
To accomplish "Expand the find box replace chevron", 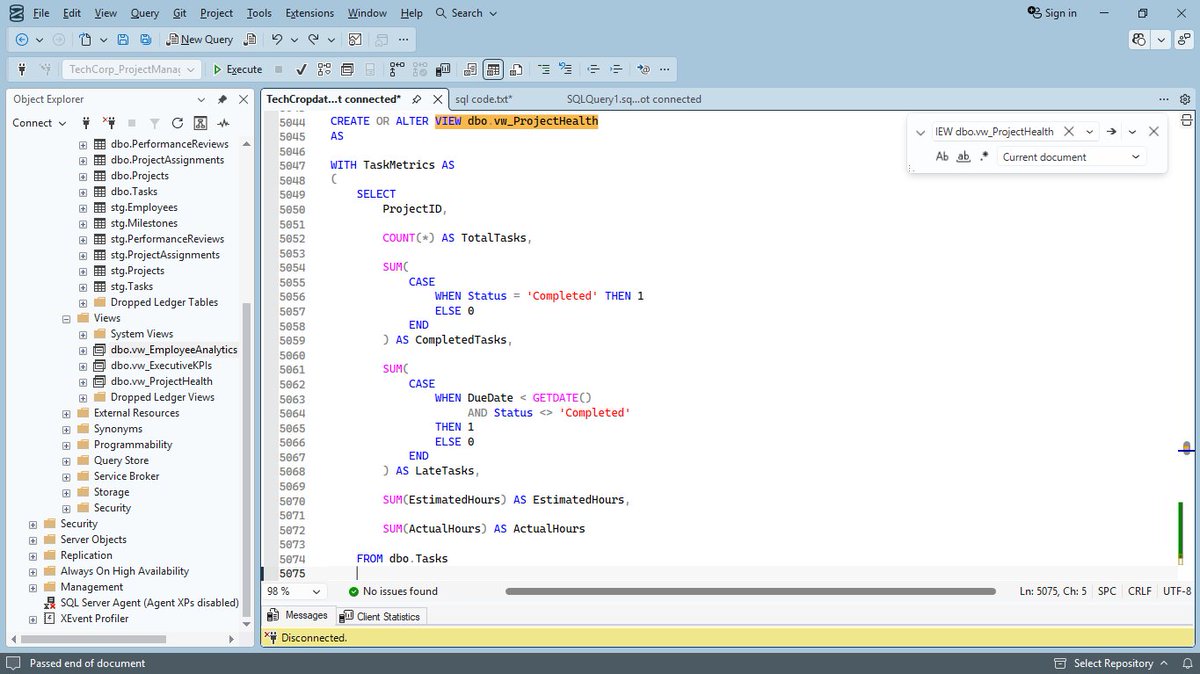I will point(920,131).
